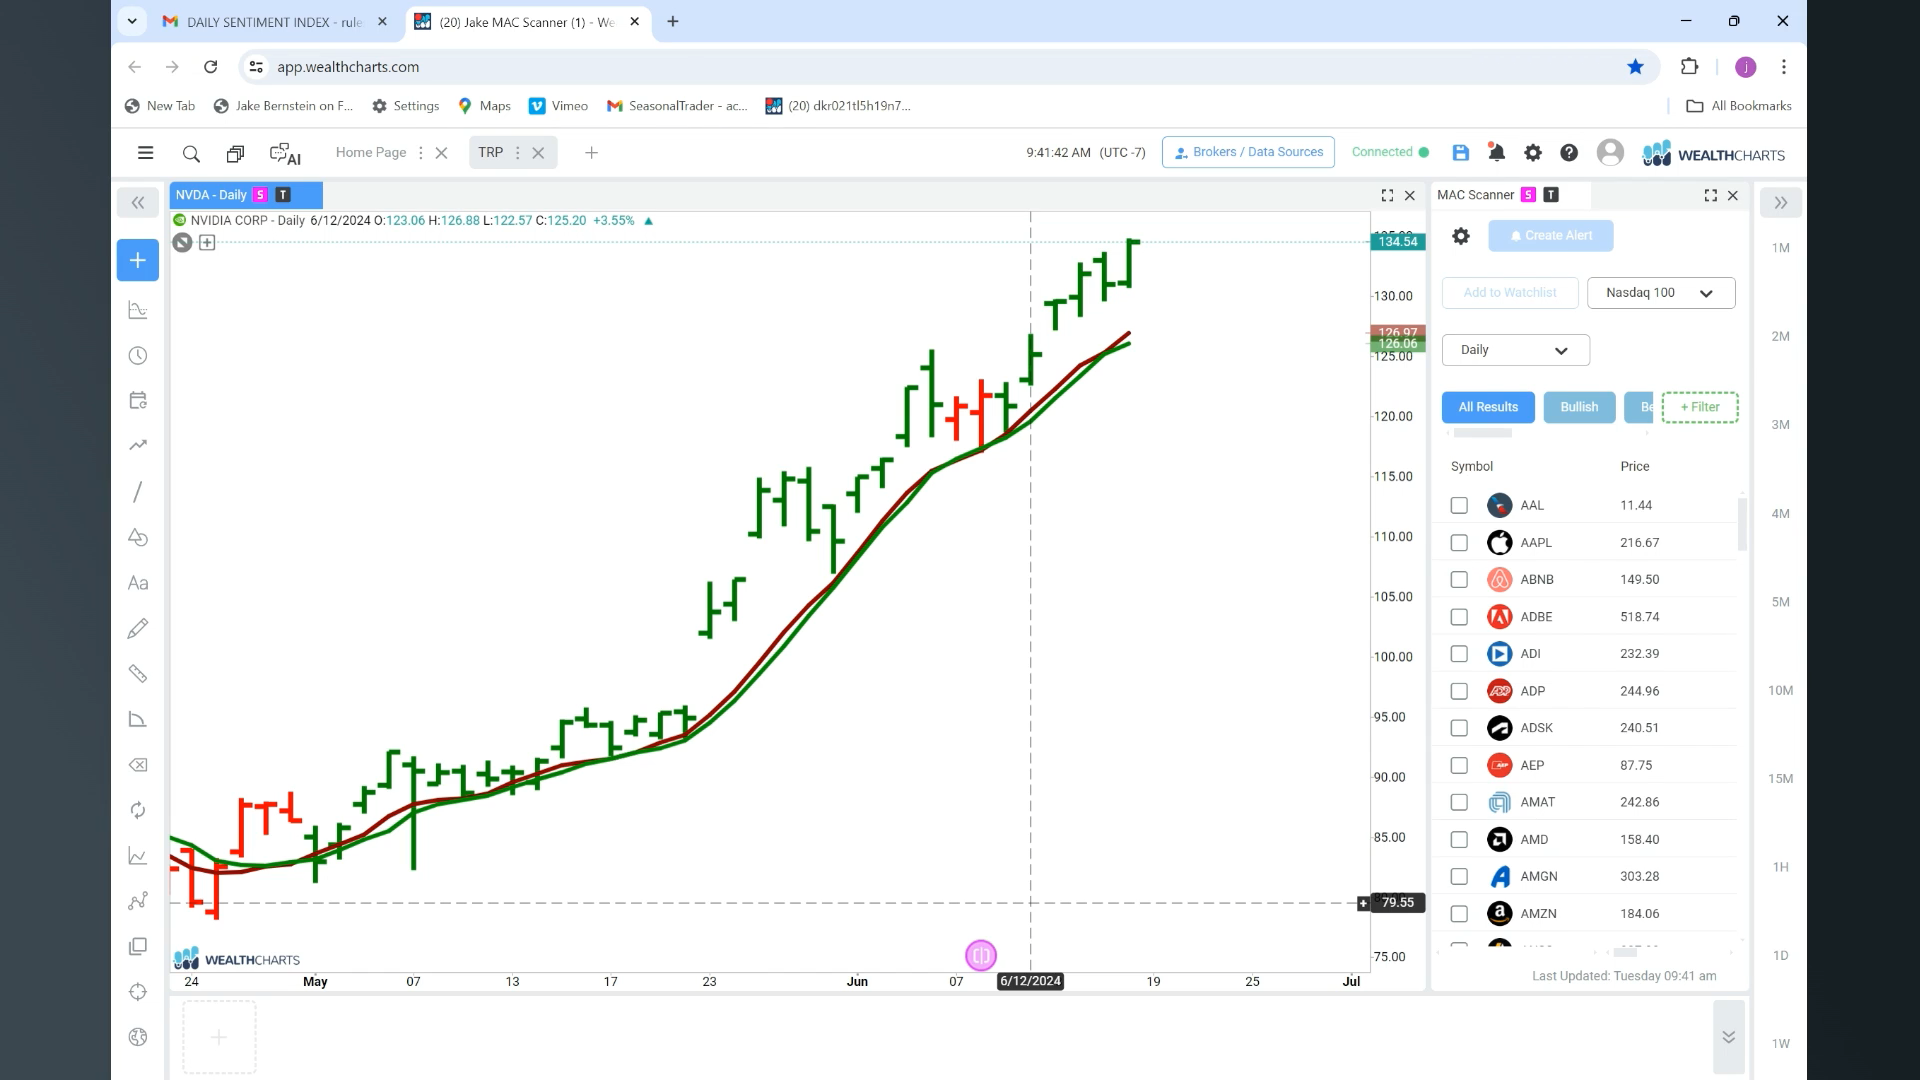Screen dimensions: 1920x1080
Task: Select the AMGN row symbol
Action: click(1538, 877)
